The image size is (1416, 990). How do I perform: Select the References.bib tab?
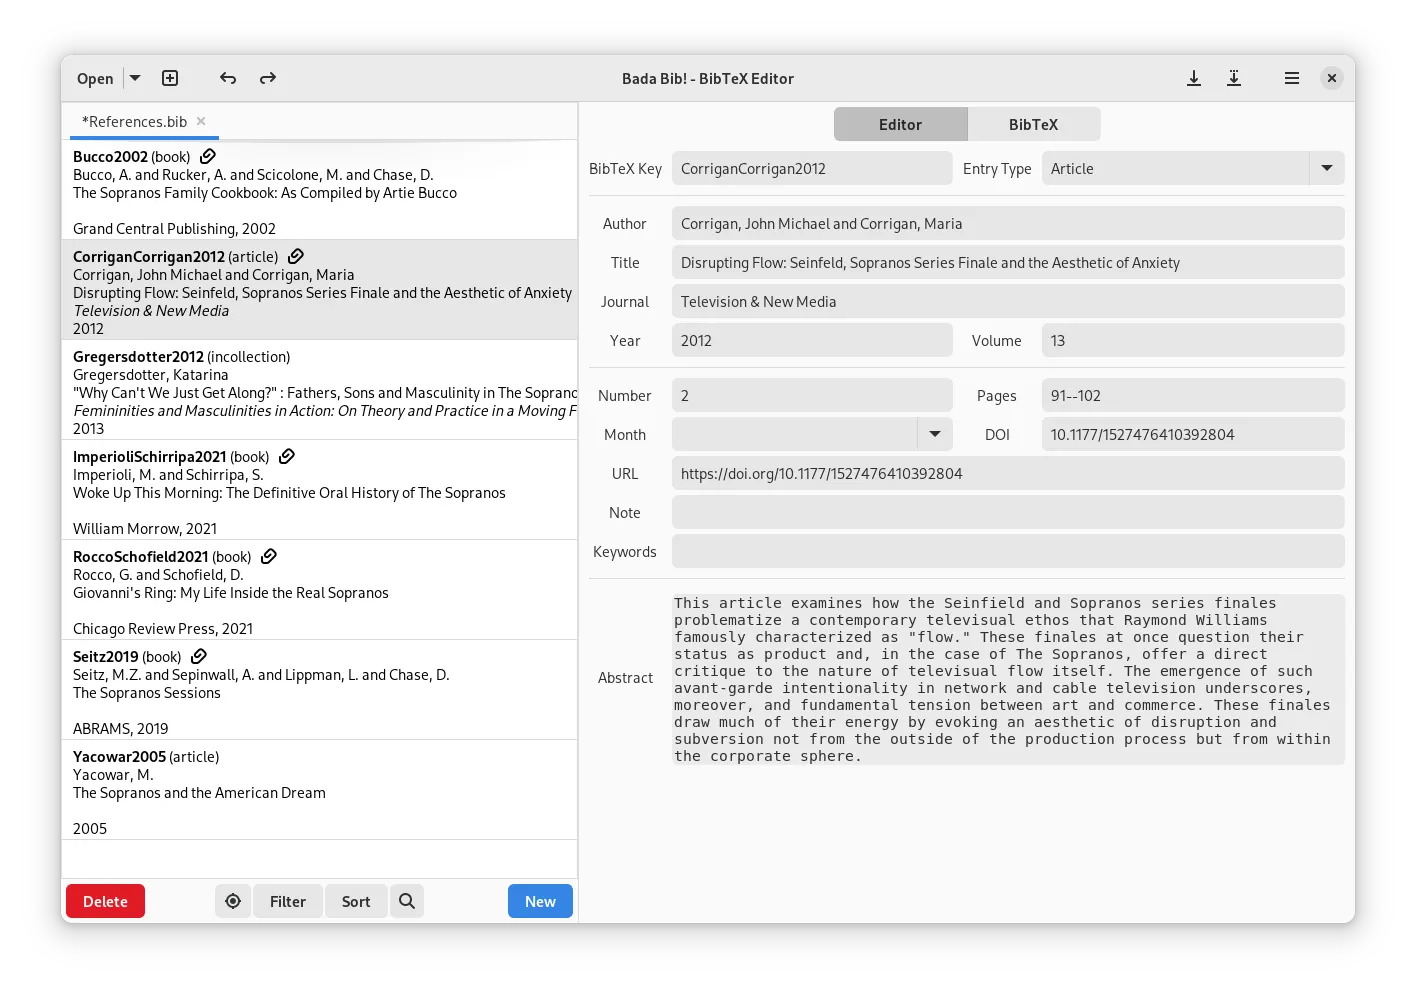click(x=134, y=121)
